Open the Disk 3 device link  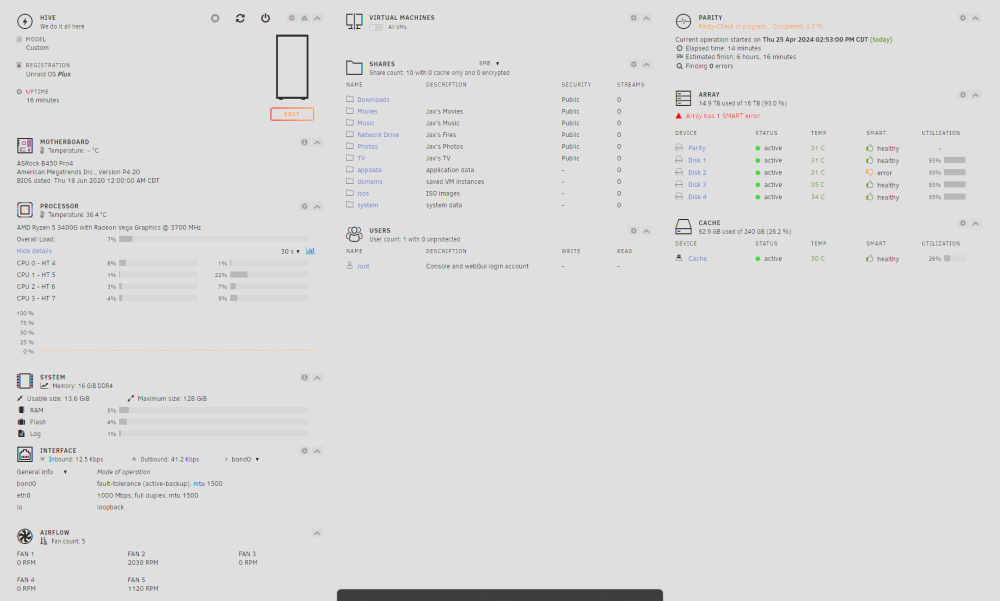(x=697, y=185)
